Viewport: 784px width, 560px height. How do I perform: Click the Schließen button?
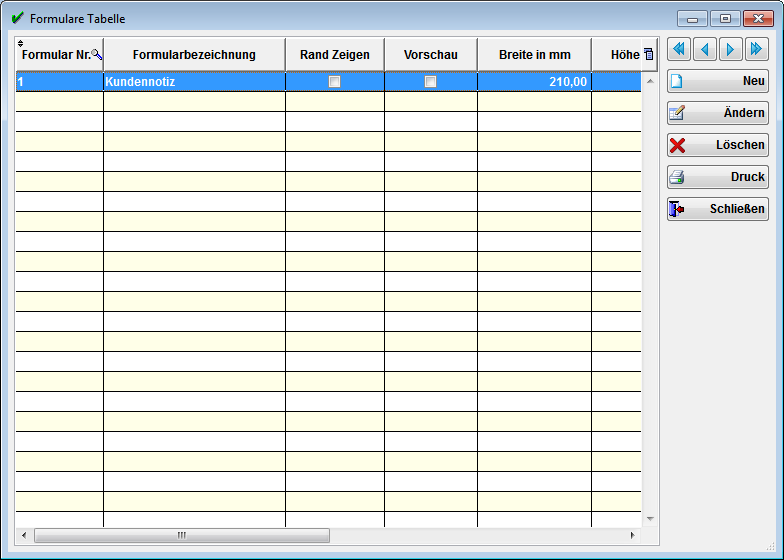click(x=718, y=209)
